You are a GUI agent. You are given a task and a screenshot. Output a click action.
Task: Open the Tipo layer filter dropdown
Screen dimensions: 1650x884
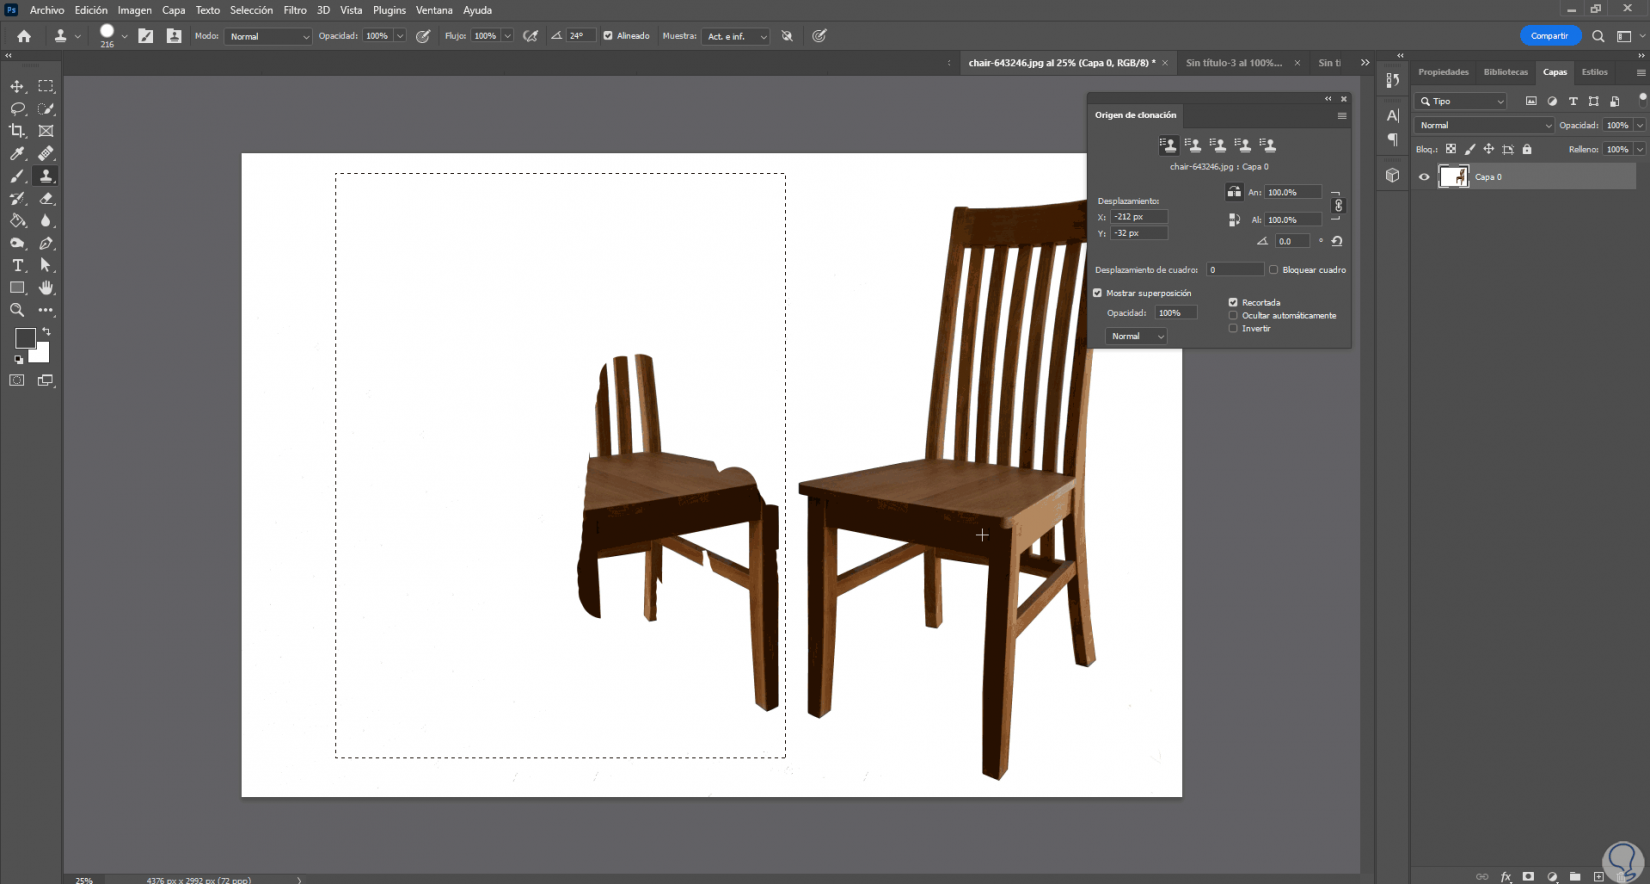[1462, 101]
